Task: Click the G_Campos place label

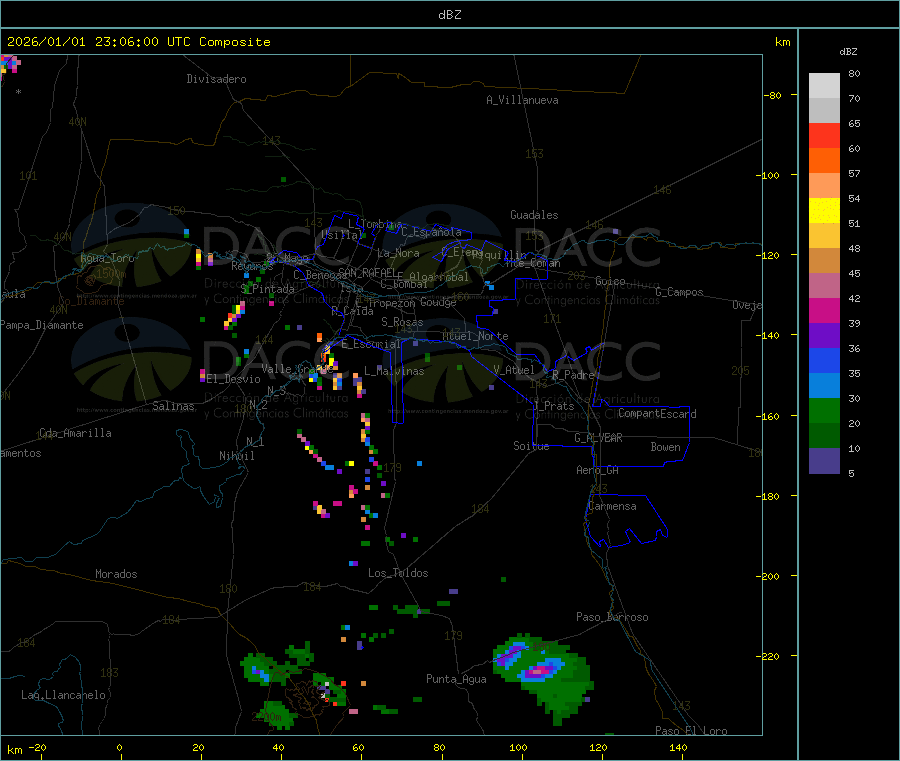Action: pyautogui.click(x=680, y=292)
